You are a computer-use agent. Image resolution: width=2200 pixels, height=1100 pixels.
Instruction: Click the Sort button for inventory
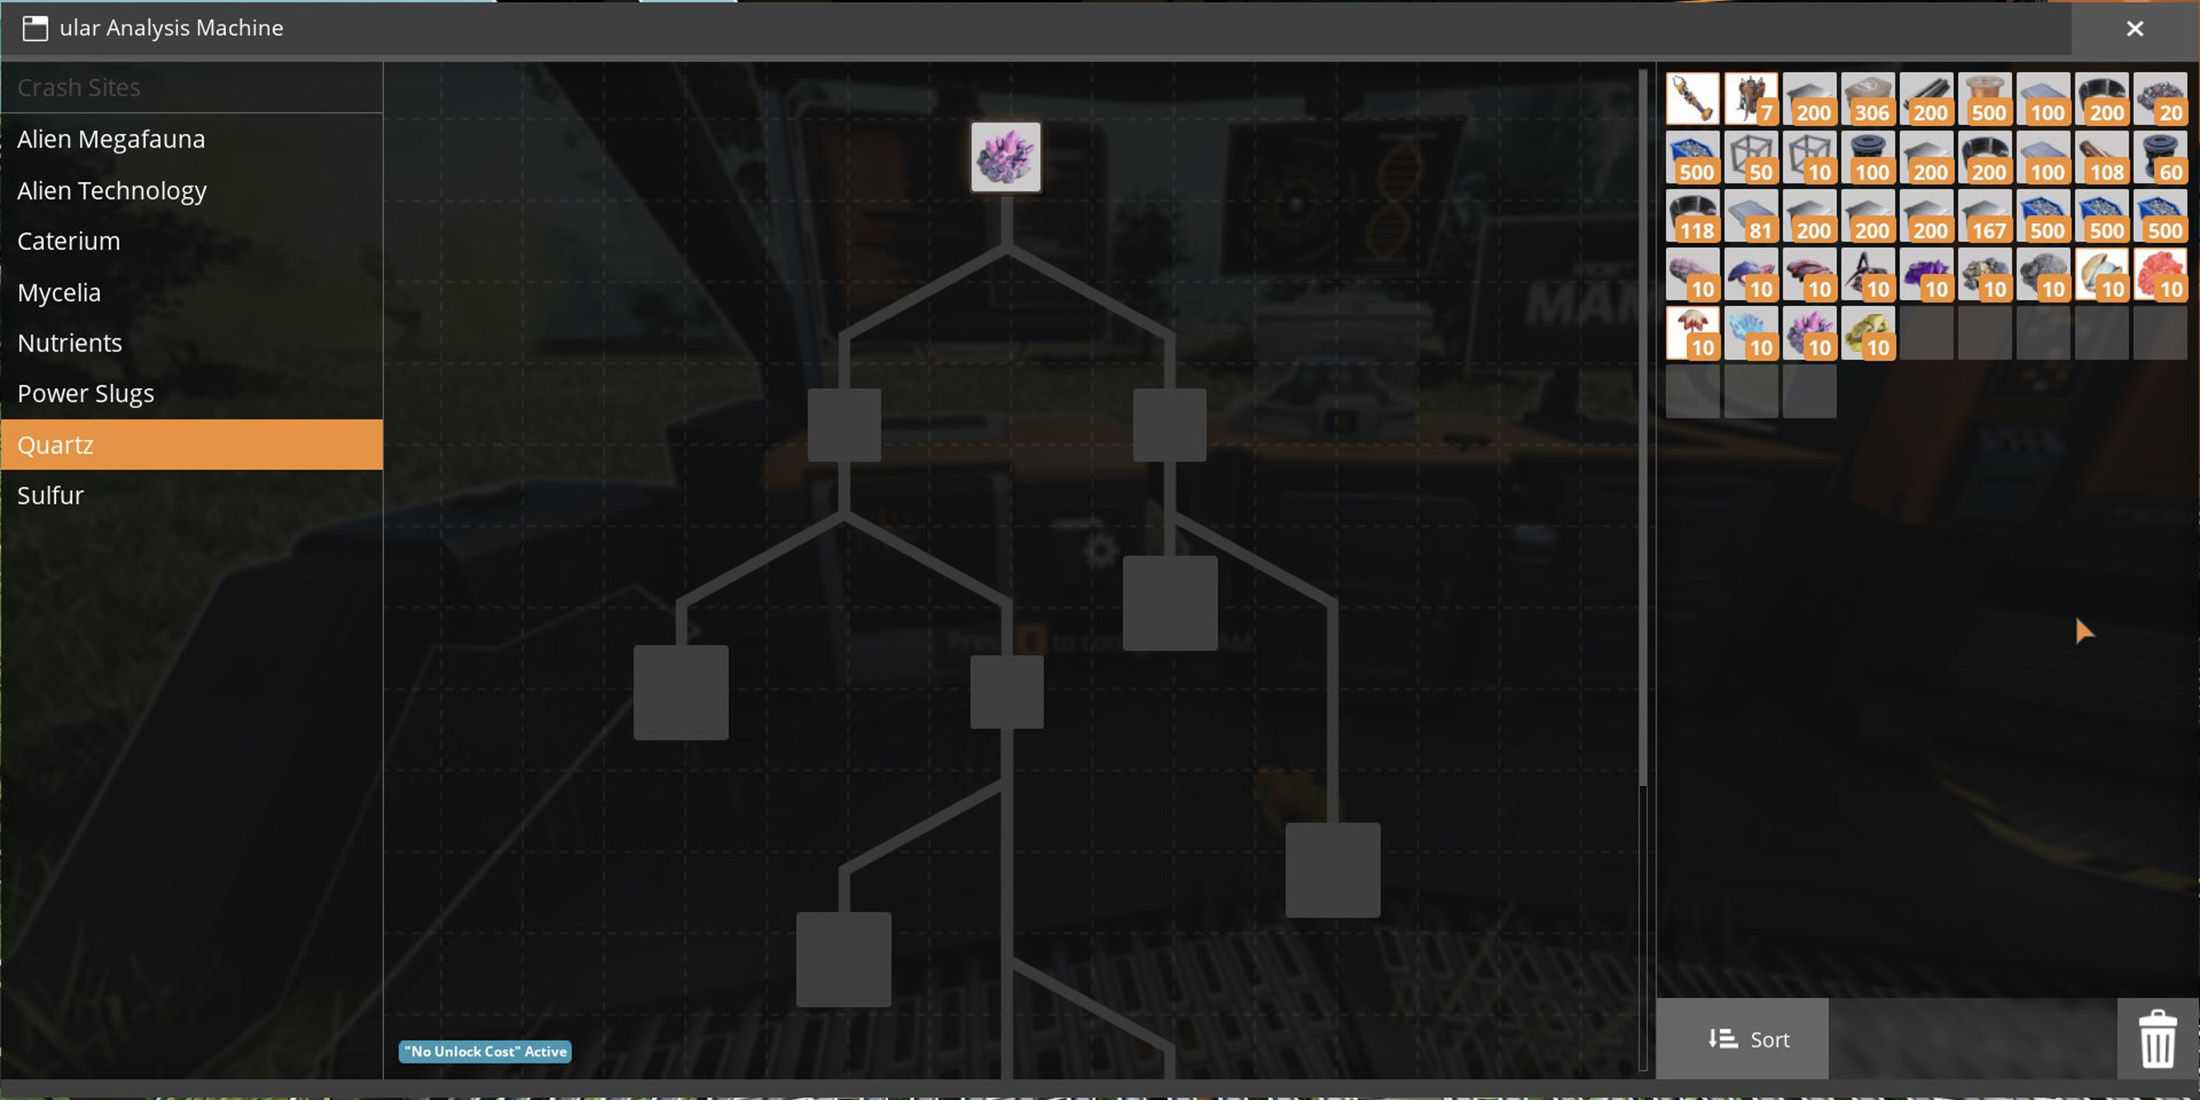click(x=1747, y=1038)
